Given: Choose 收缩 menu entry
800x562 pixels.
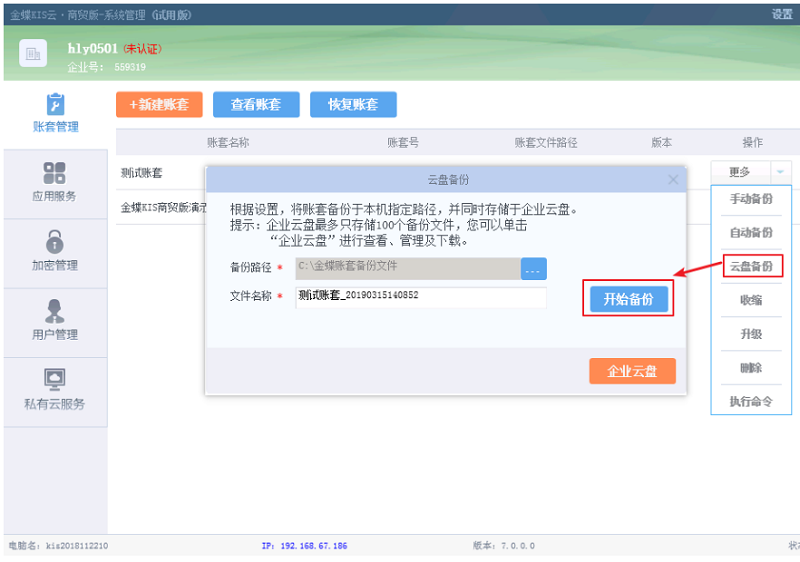Looking at the screenshot, I should click(x=750, y=301).
